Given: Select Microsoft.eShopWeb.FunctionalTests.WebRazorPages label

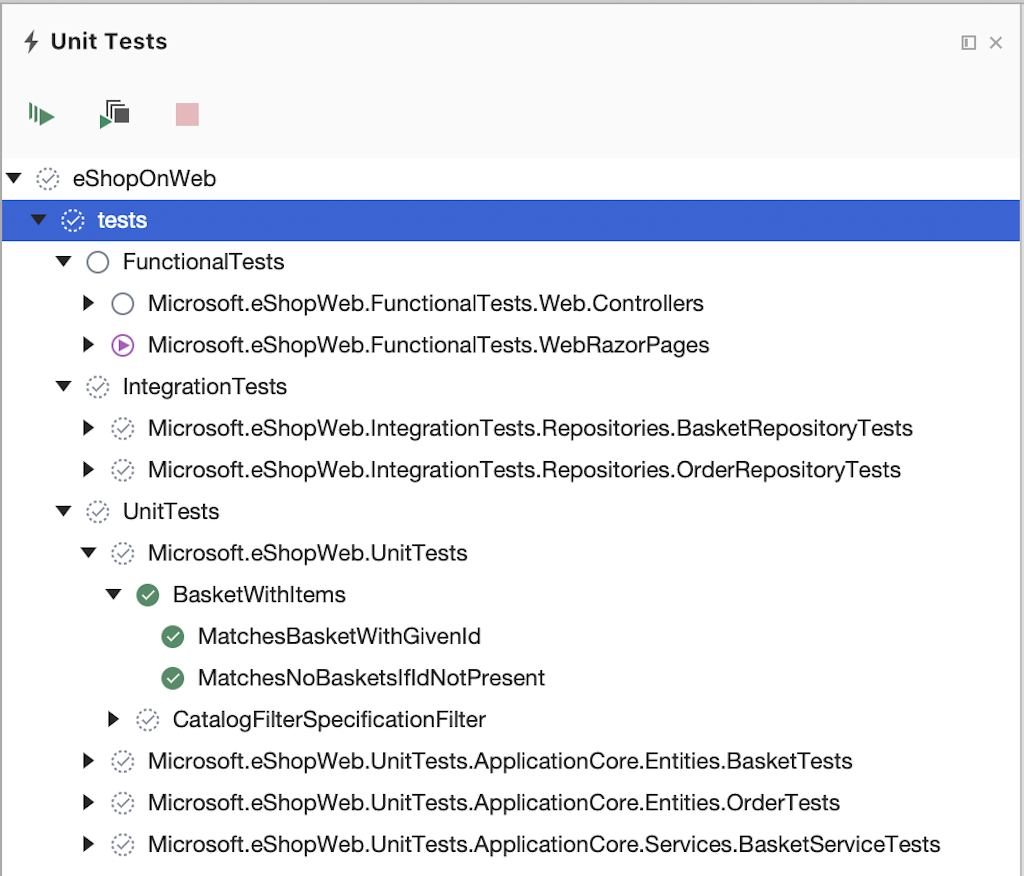Looking at the screenshot, I should (x=428, y=345).
